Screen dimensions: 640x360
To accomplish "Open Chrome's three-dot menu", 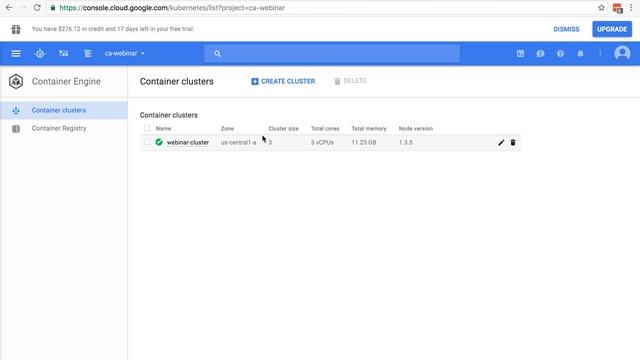I will coord(631,8).
